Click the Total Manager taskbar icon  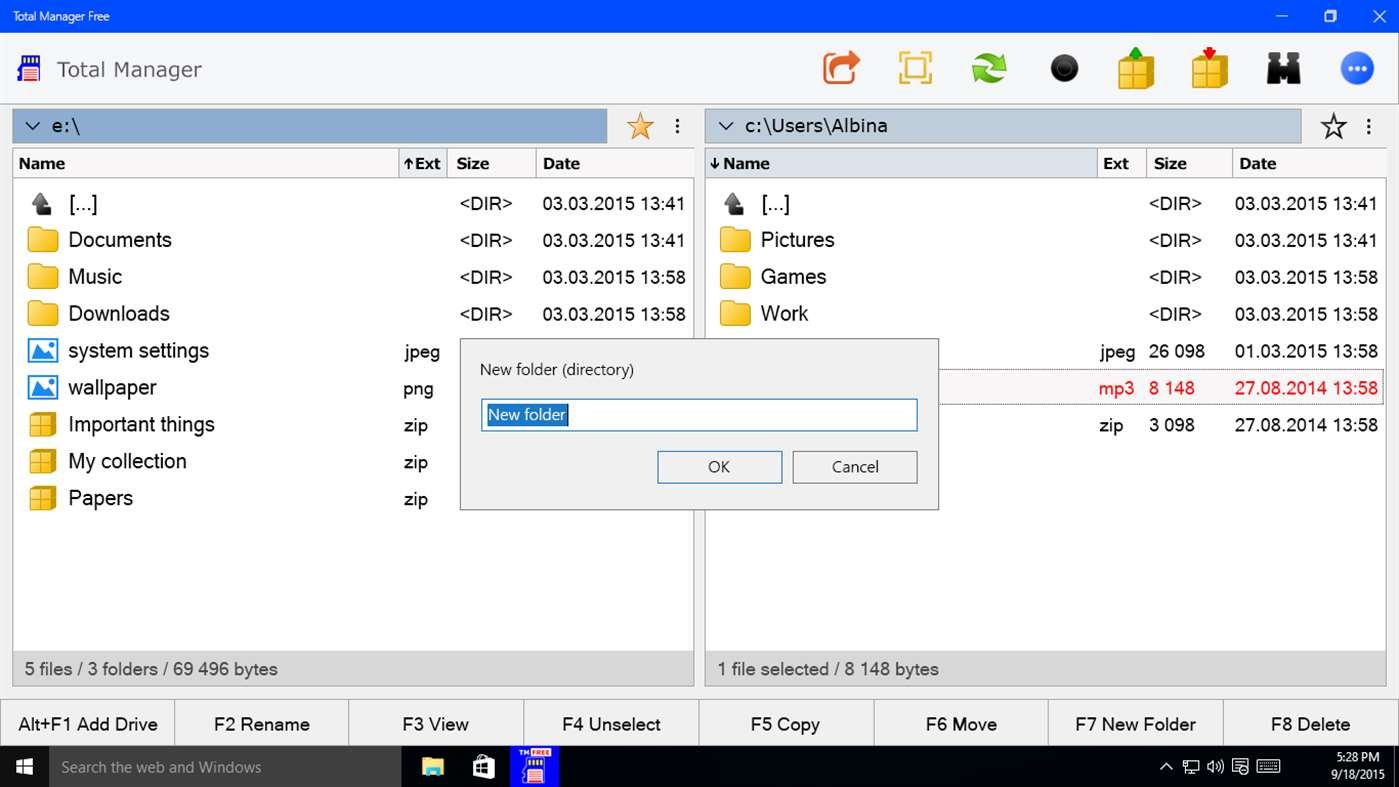tap(534, 767)
